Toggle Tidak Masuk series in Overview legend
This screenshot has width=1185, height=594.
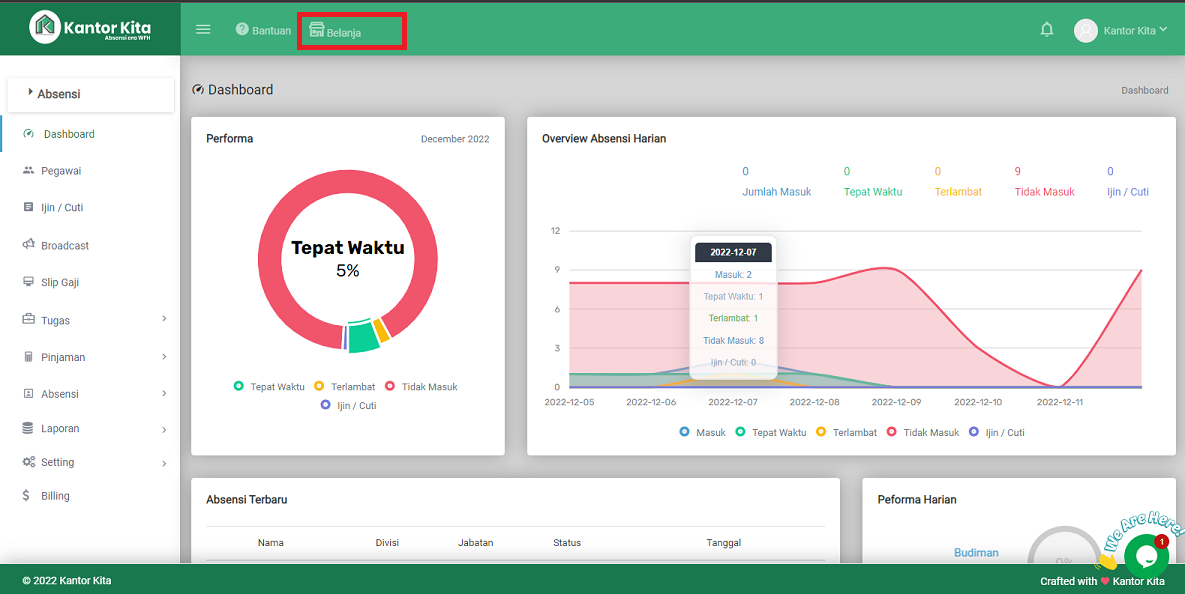(923, 432)
